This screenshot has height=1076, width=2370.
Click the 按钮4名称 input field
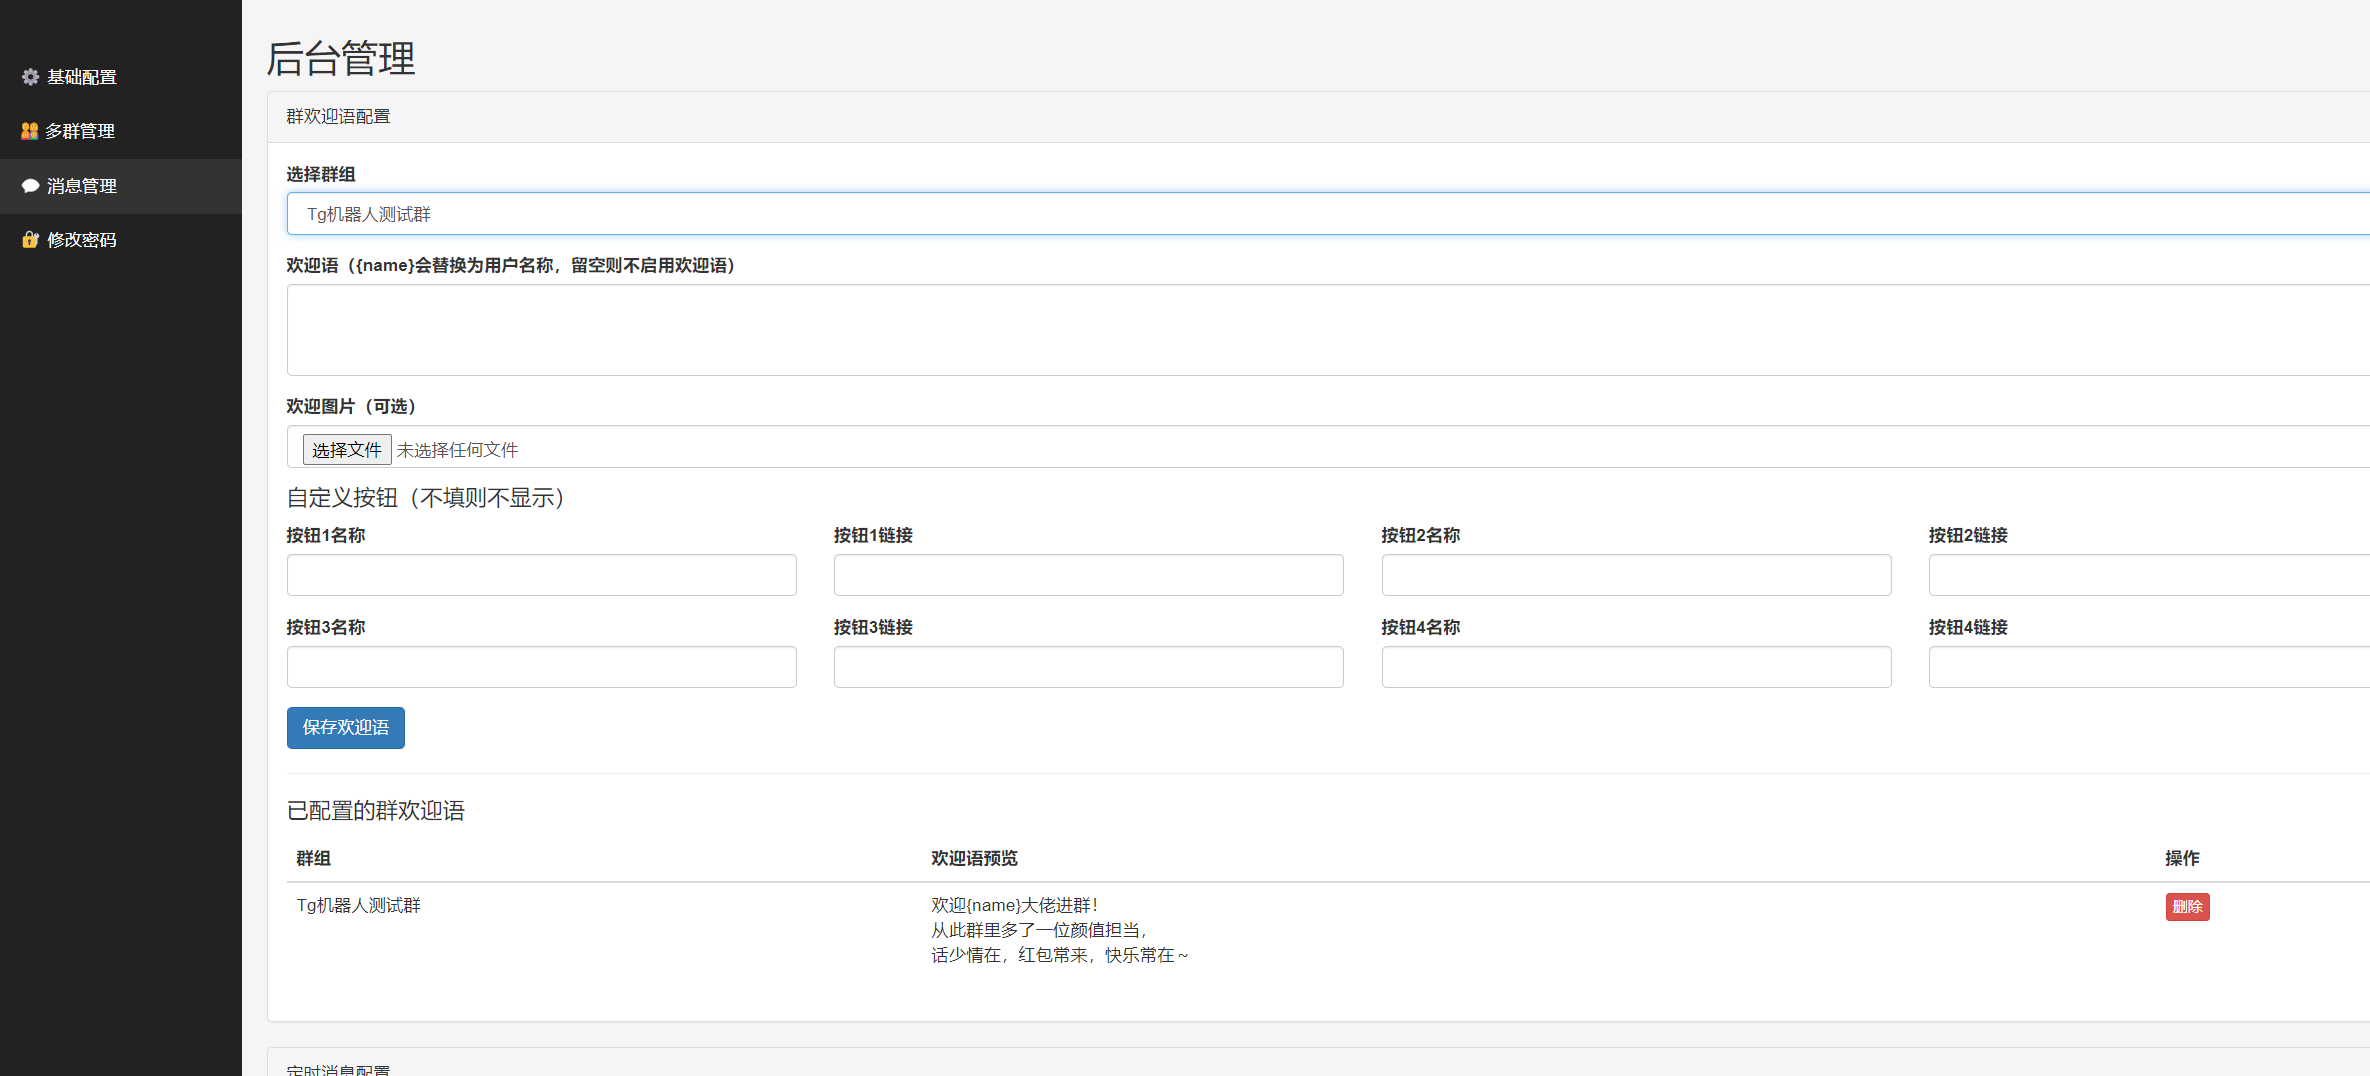pos(1636,667)
